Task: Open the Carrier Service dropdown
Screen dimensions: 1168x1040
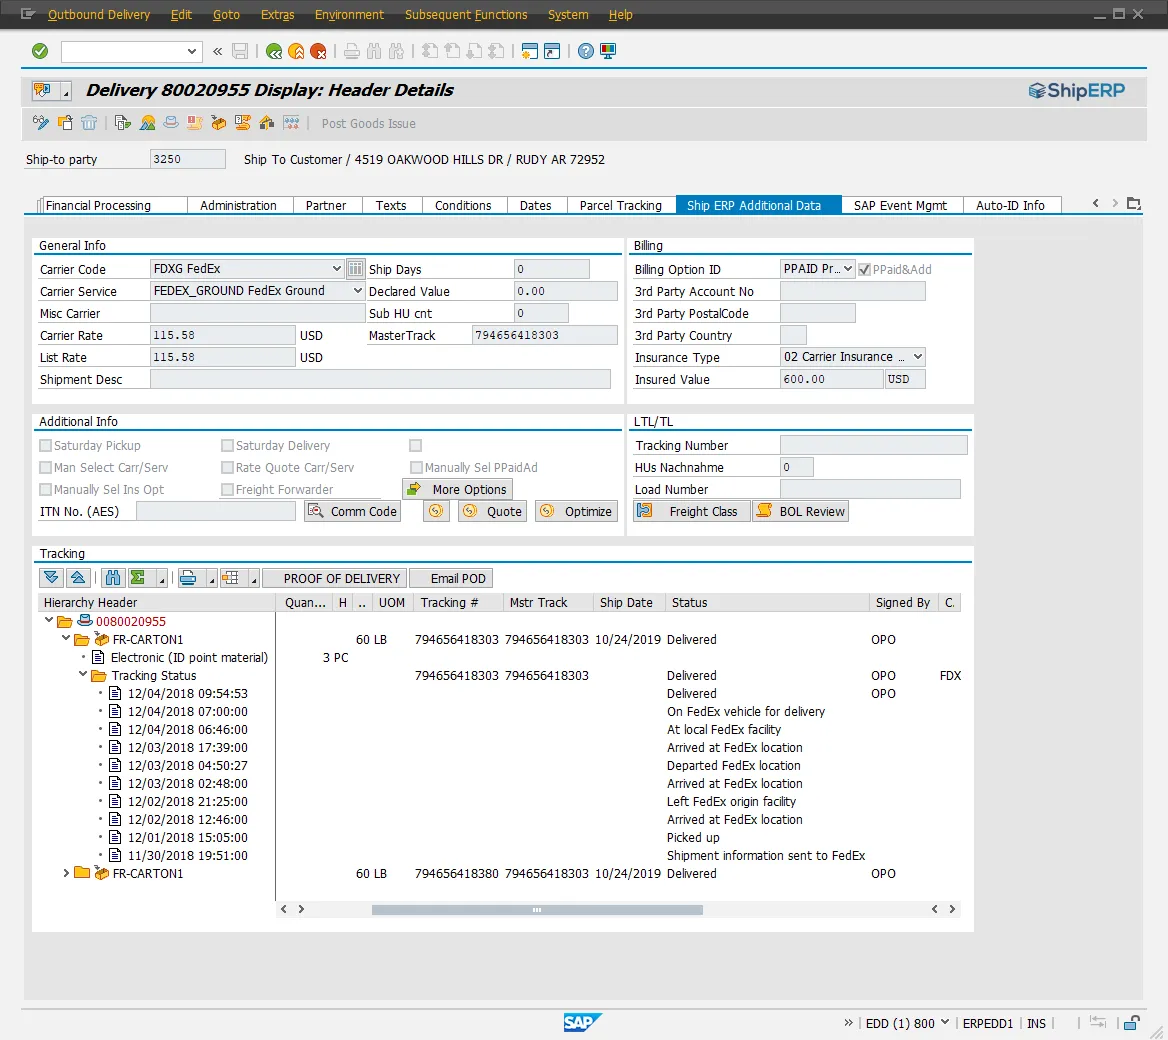Action: click(357, 291)
